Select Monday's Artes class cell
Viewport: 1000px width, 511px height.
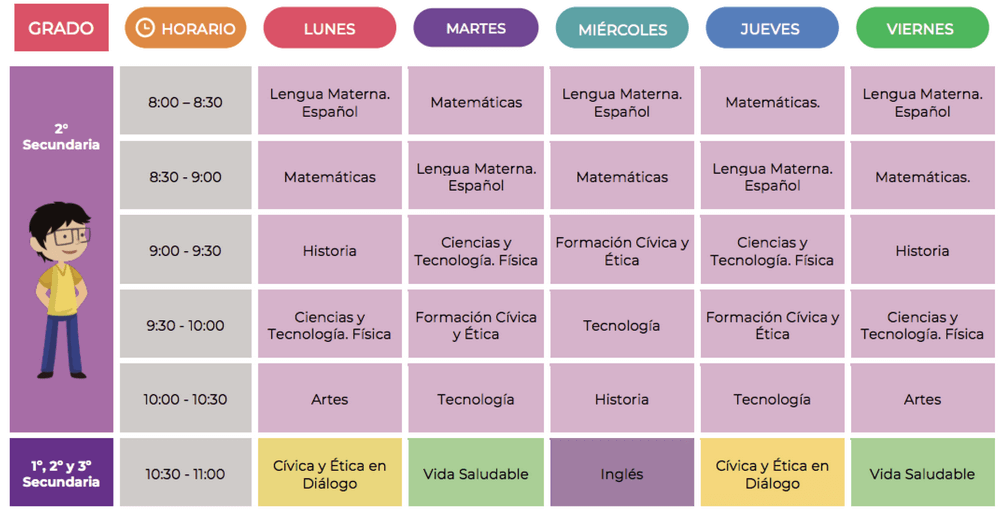329,399
